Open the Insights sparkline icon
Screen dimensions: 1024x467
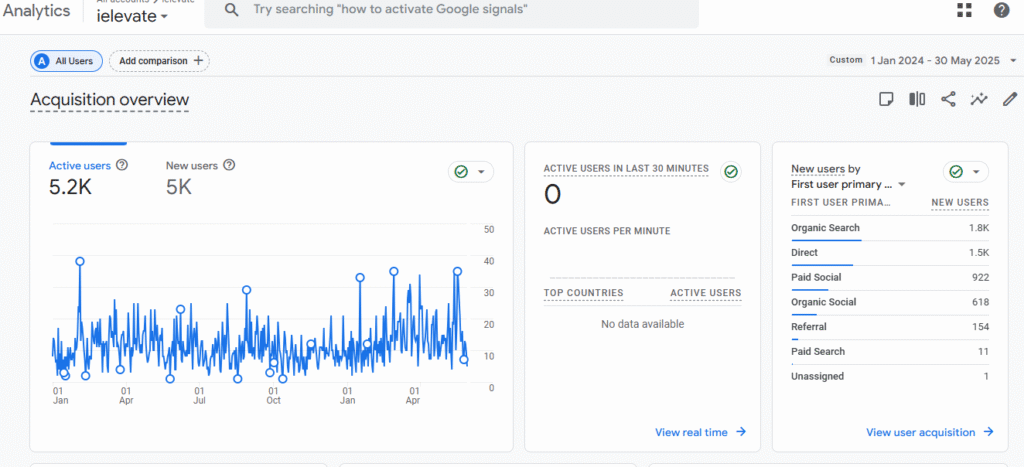(979, 99)
